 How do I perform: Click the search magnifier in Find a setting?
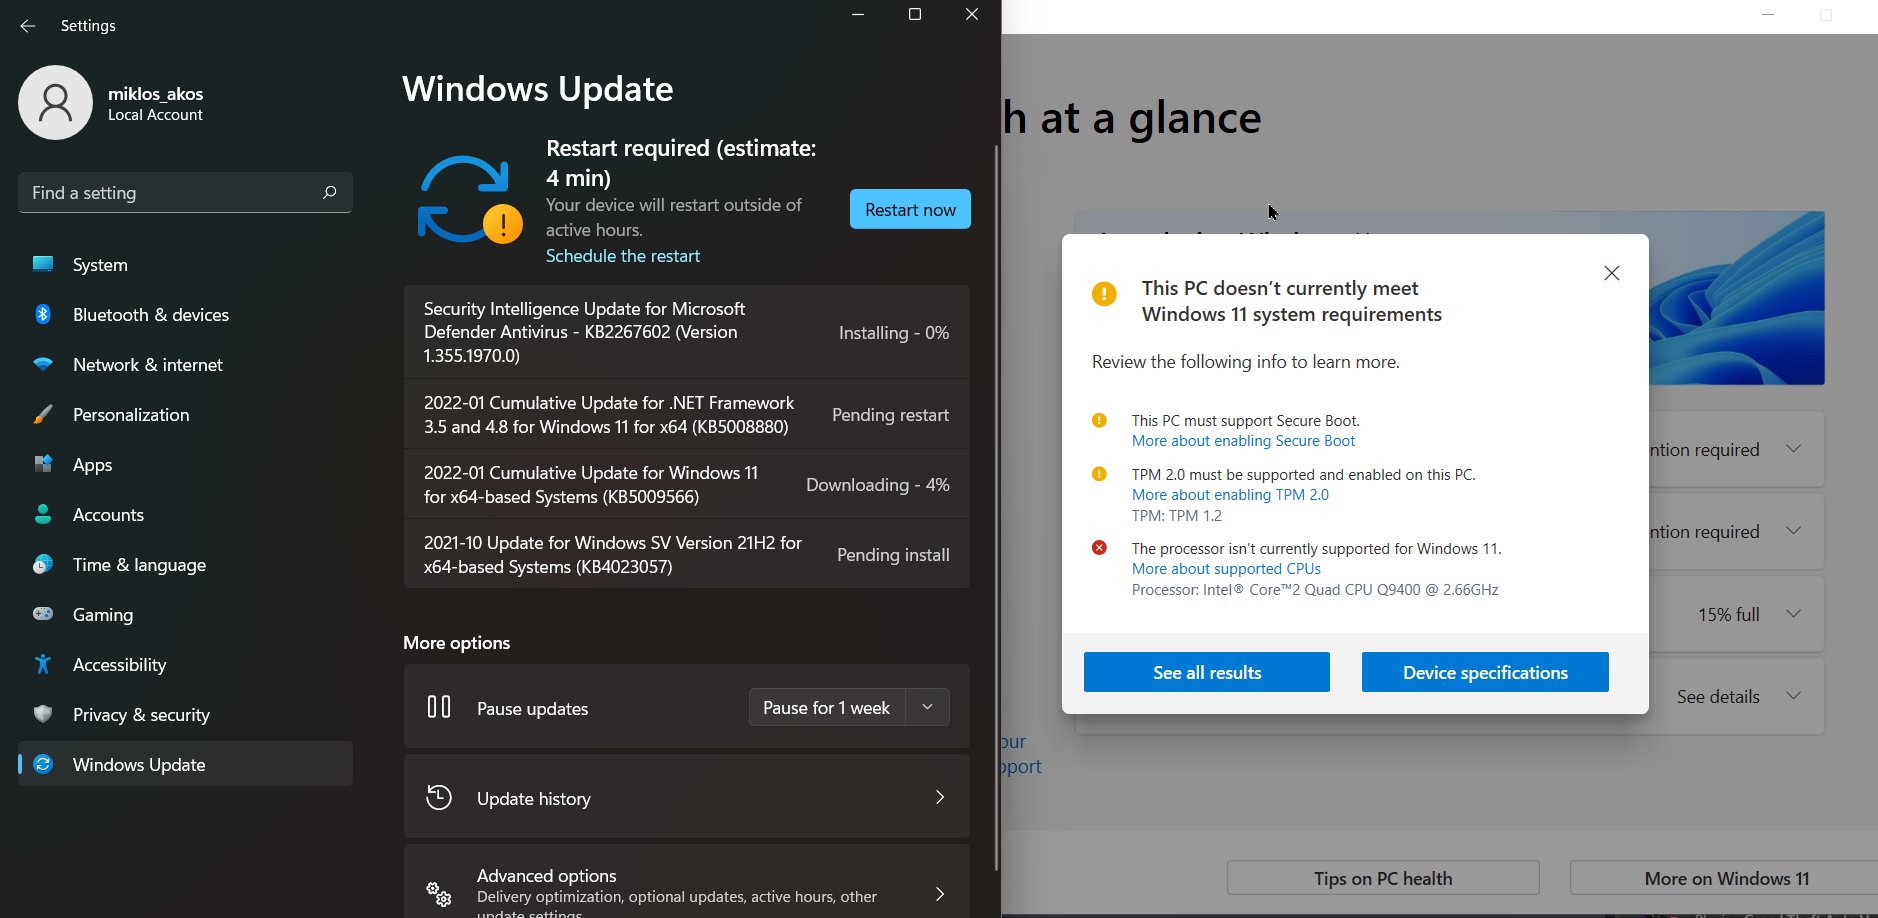[x=329, y=192]
